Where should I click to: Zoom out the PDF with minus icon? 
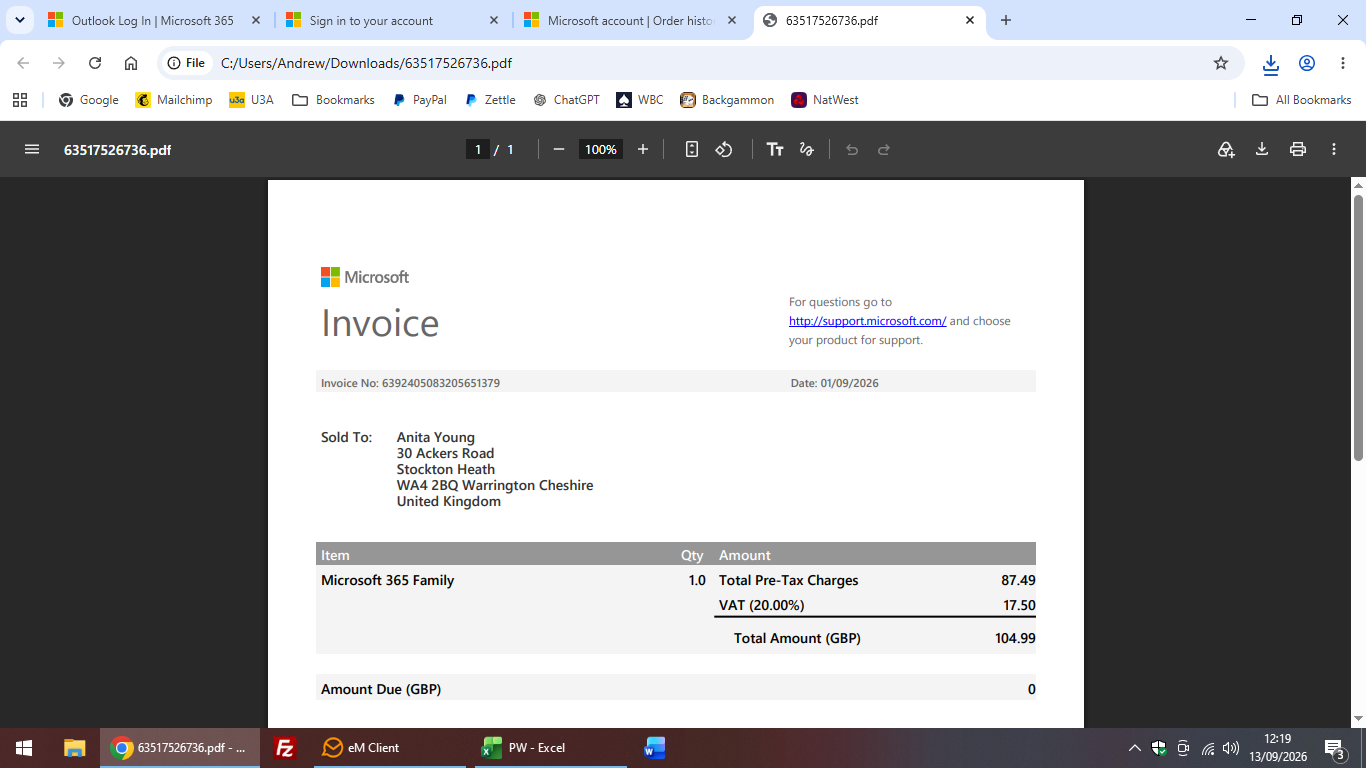tap(559, 149)
